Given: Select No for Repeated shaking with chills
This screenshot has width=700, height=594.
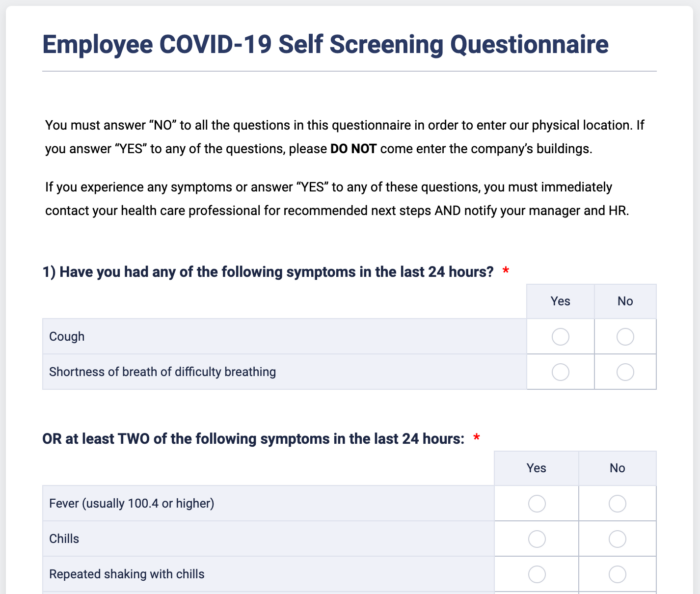Looking at the screenshot, I should click(617, 574).
